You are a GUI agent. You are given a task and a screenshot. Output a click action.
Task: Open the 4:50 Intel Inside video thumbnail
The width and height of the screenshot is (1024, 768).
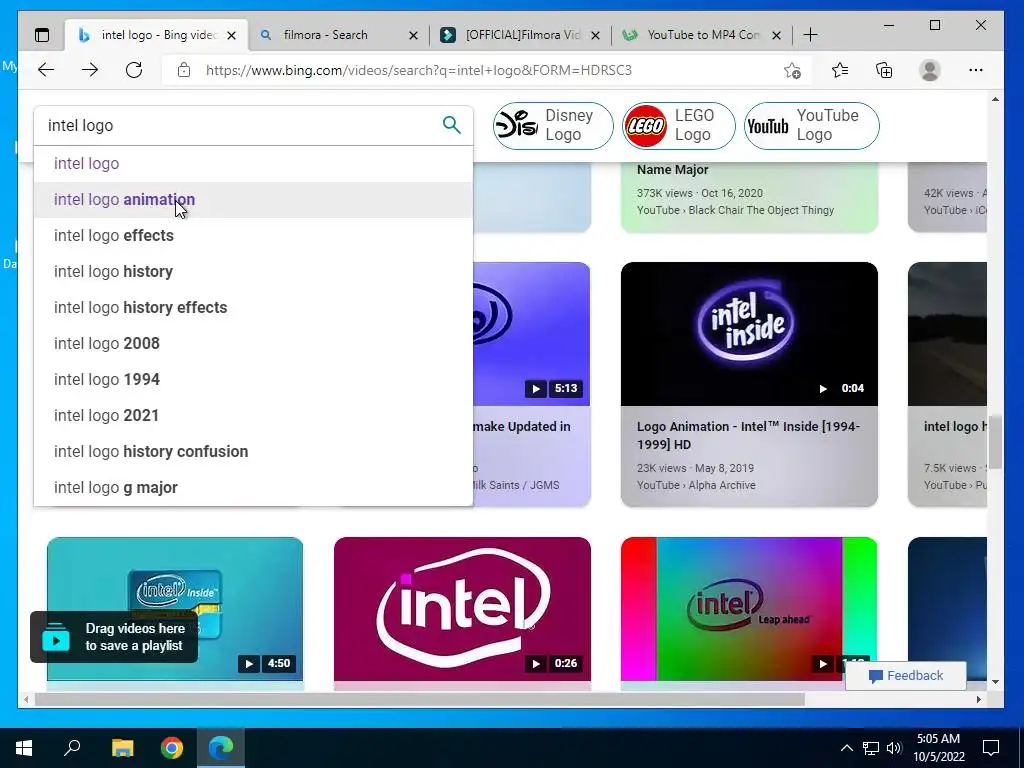coord(175,609)
